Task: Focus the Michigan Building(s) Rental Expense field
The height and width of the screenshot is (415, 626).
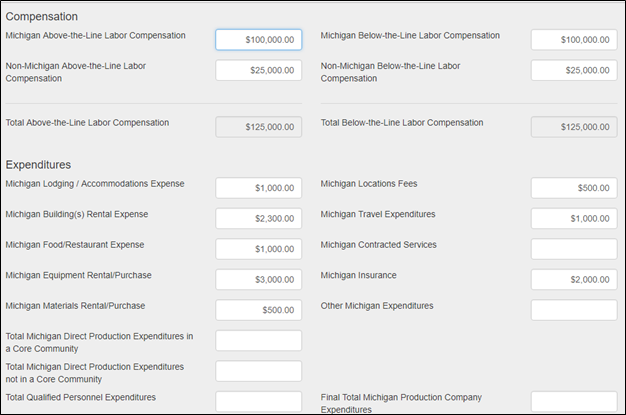Action: (258, 218)
